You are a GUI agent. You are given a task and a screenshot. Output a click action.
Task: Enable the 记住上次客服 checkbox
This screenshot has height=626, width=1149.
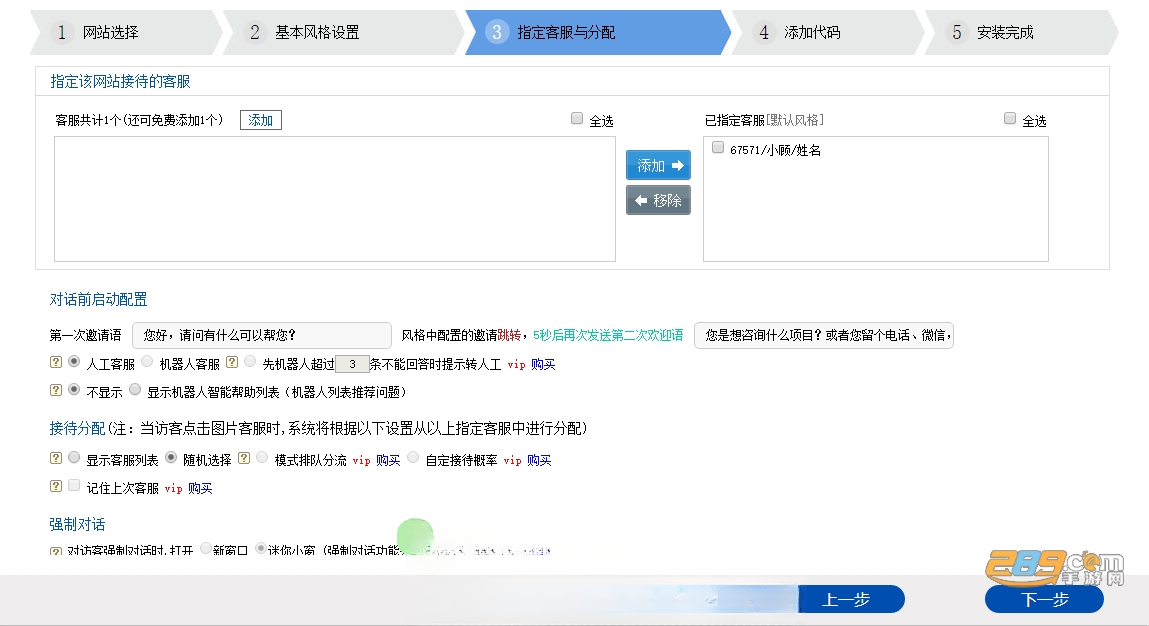74,486
